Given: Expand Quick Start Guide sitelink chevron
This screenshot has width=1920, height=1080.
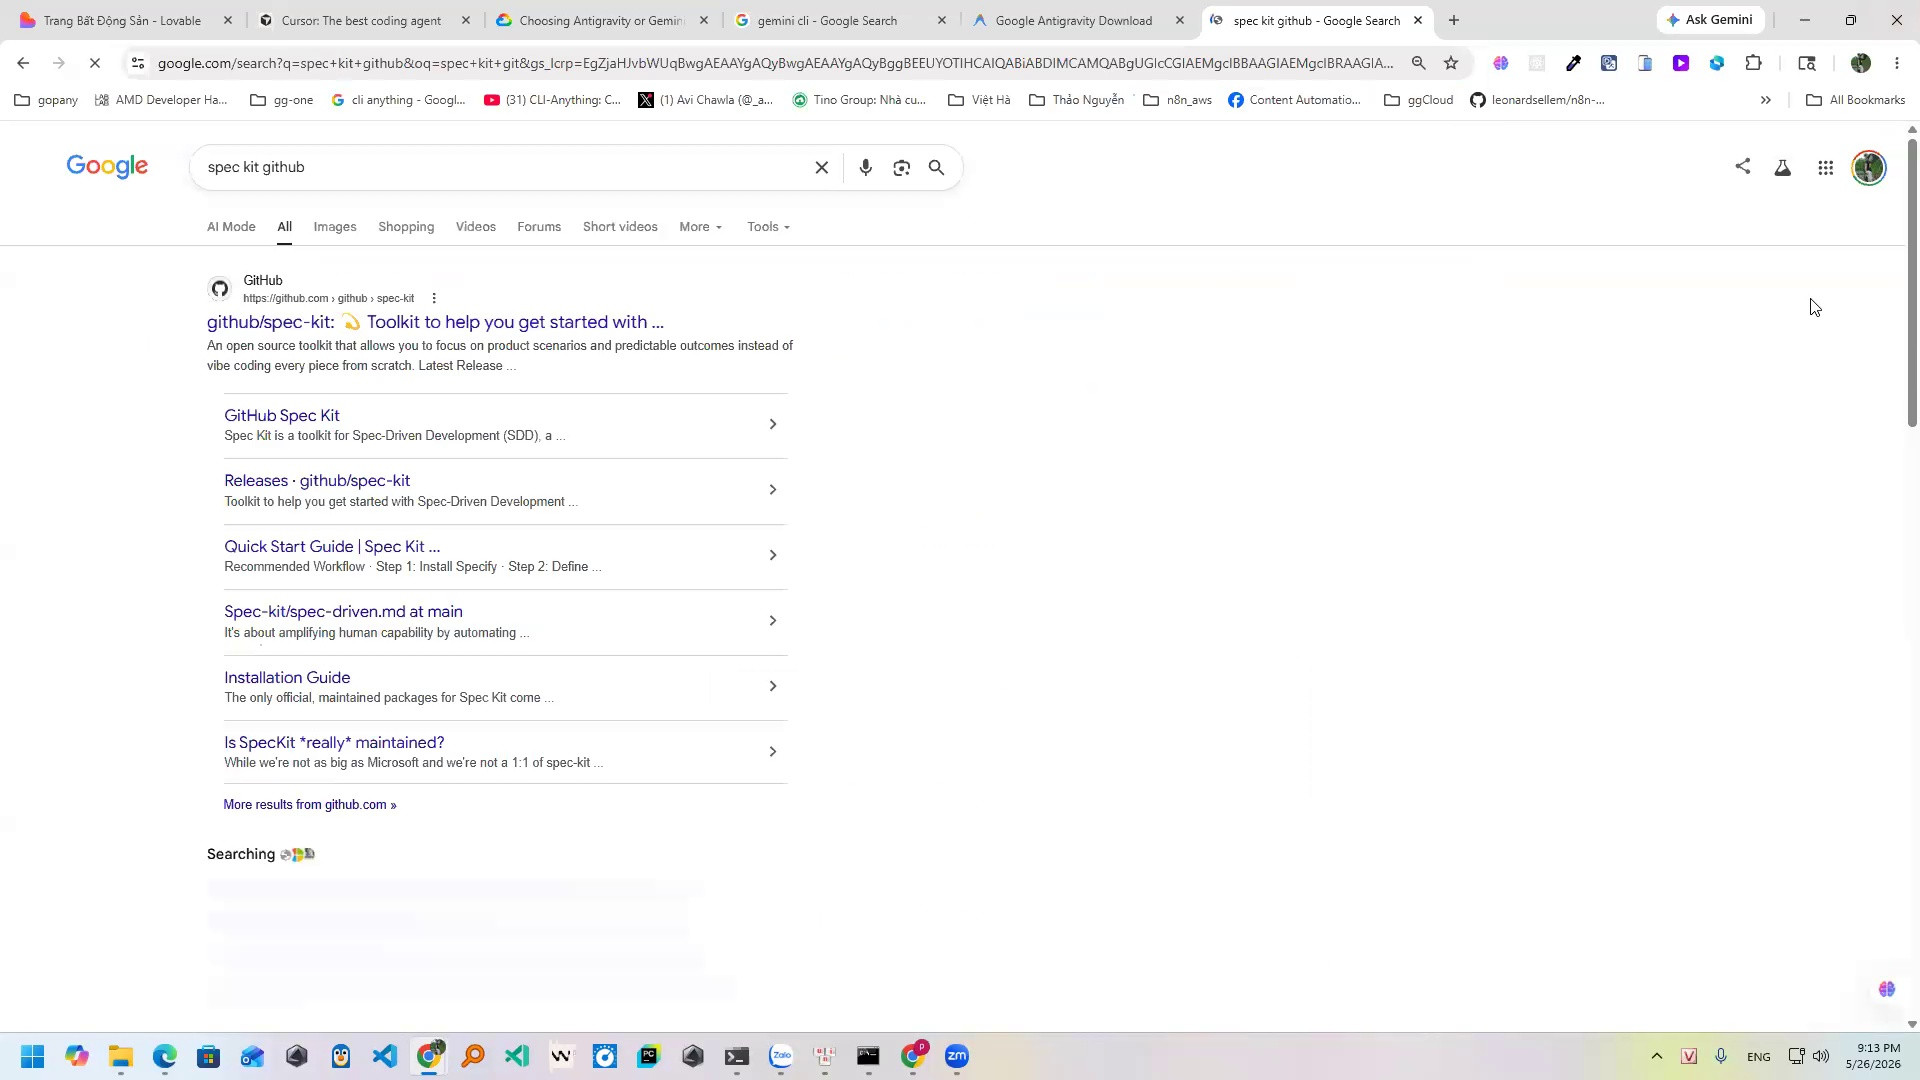Looking at the screenshot, I should click(x=772, y=555).
